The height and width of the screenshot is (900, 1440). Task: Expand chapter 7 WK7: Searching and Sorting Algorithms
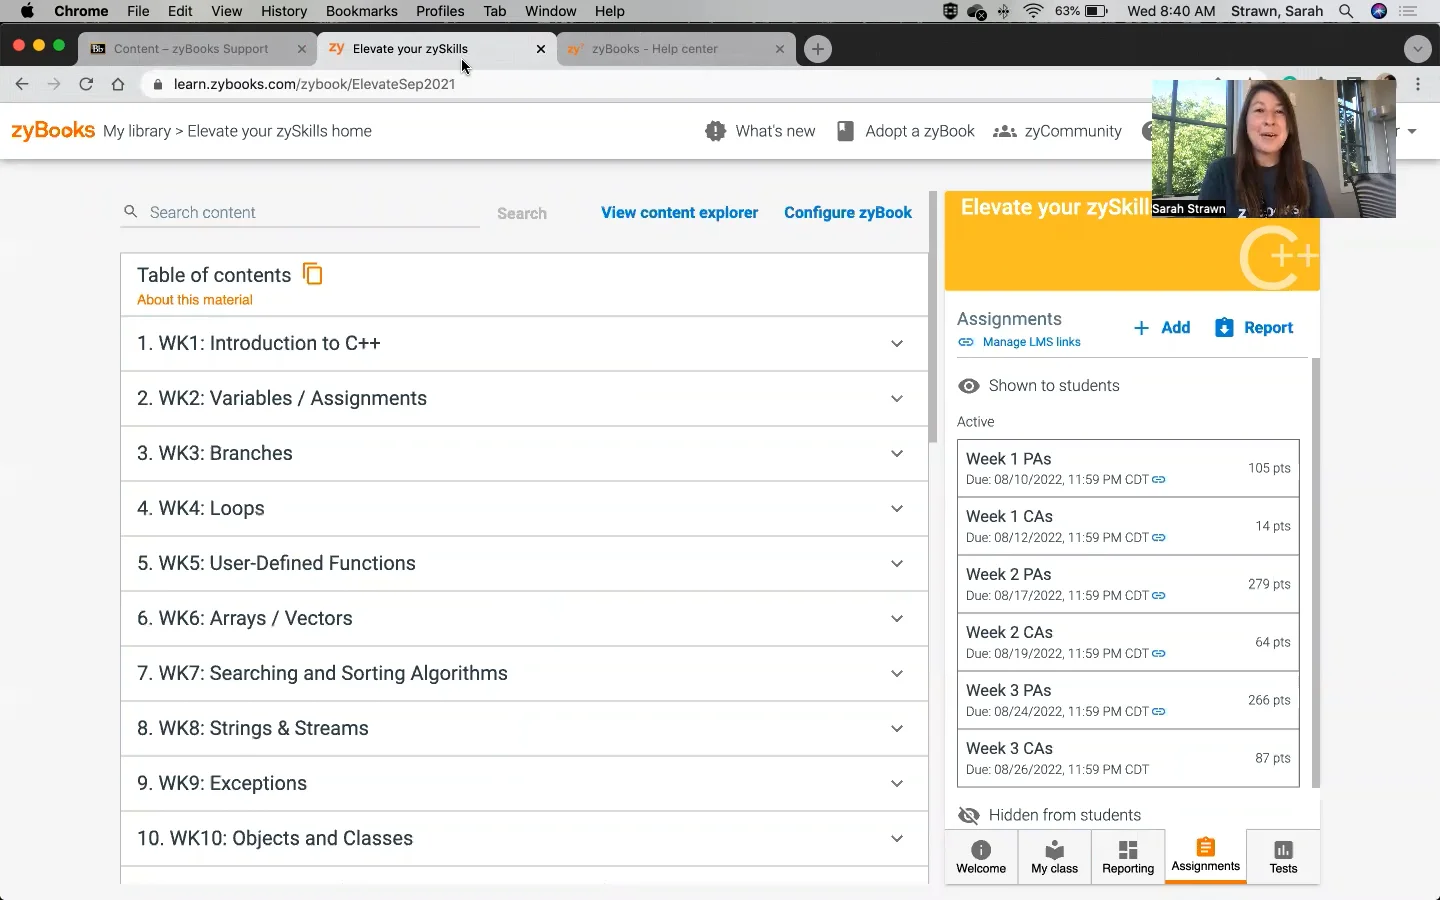click(525, 673)
